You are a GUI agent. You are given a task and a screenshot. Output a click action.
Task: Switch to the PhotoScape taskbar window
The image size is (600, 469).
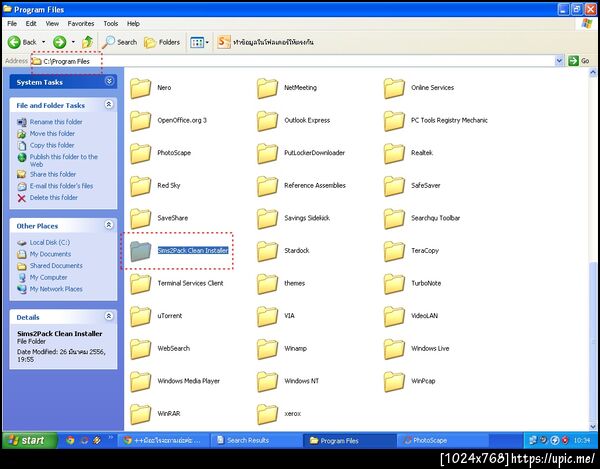point(443,440)
